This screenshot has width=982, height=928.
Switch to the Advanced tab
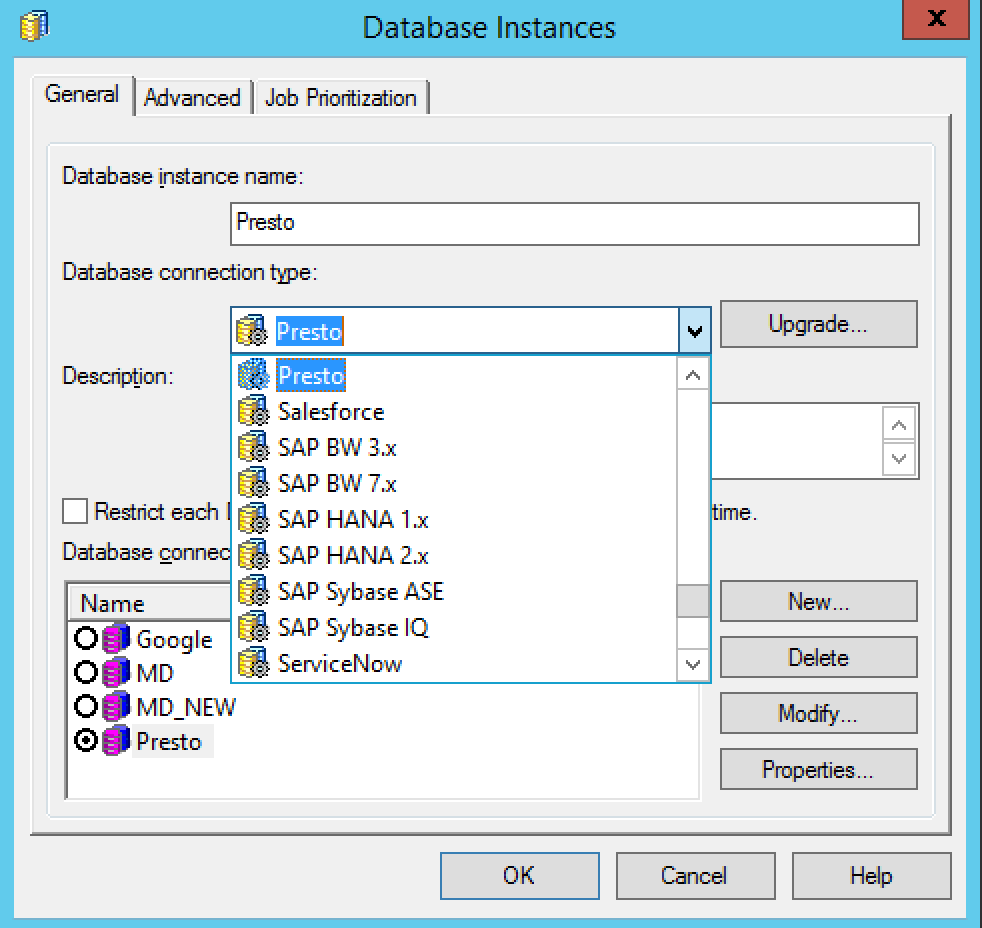pyautogui.click(x=192, y=98)
